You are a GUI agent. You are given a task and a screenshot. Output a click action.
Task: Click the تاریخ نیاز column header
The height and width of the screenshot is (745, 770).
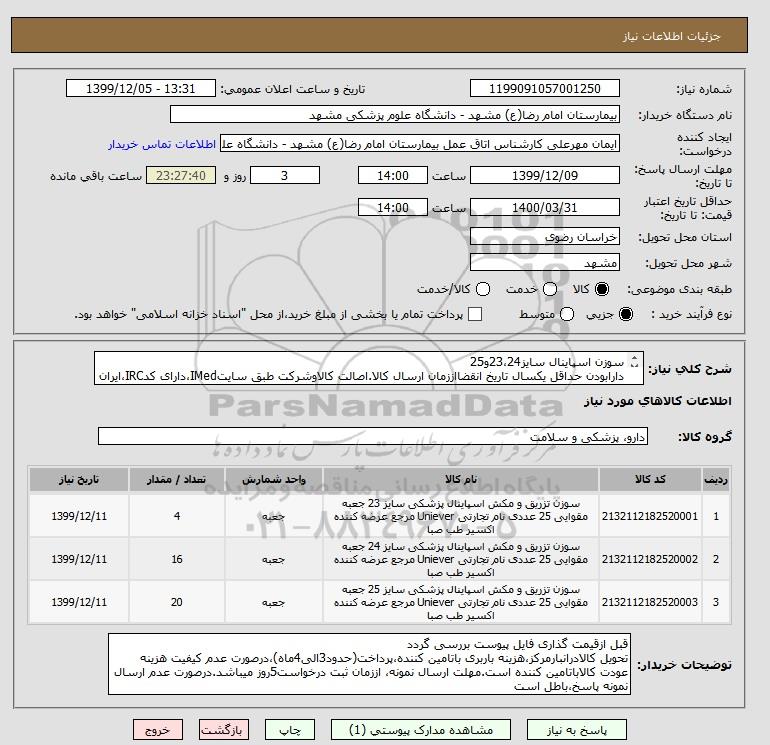click(x=79, y=479)
